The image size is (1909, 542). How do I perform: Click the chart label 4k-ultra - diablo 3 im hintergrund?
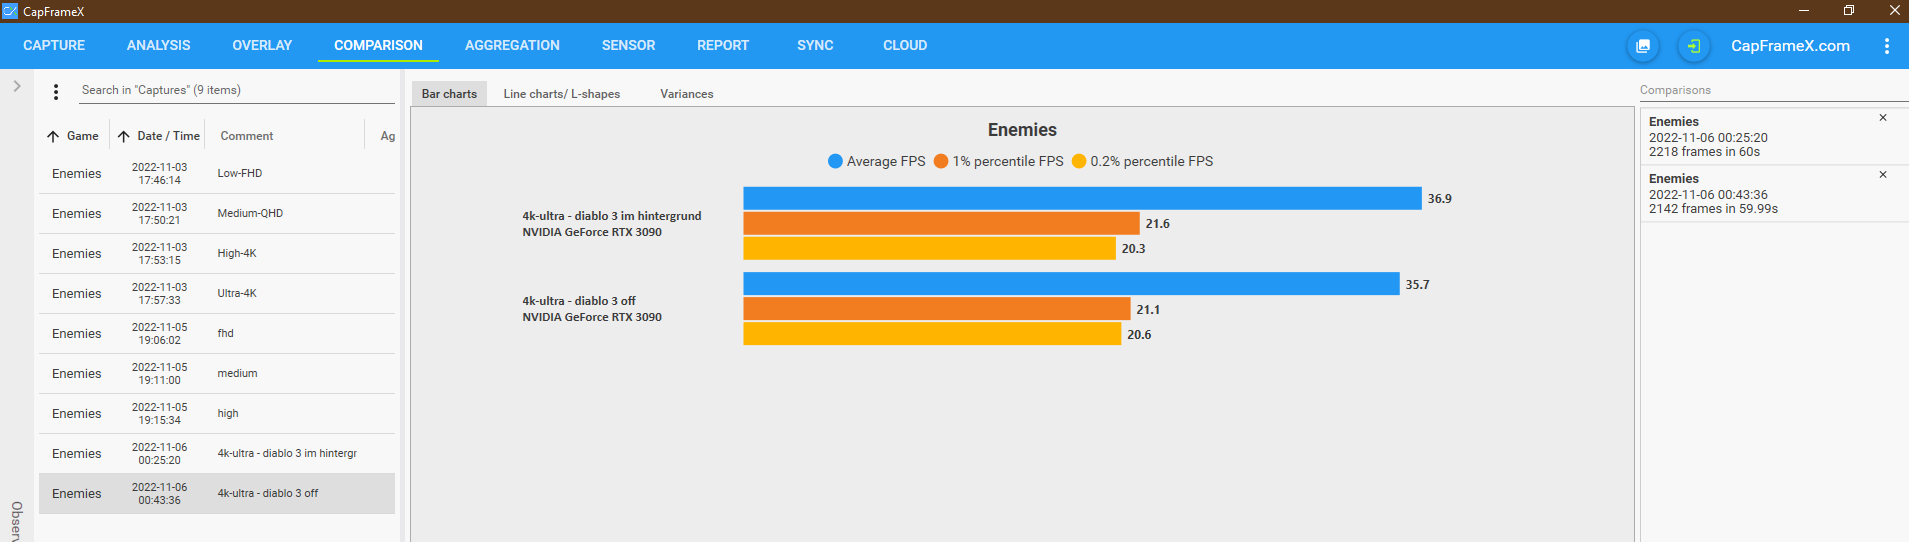pyautogui.click(x=612, y=216)
